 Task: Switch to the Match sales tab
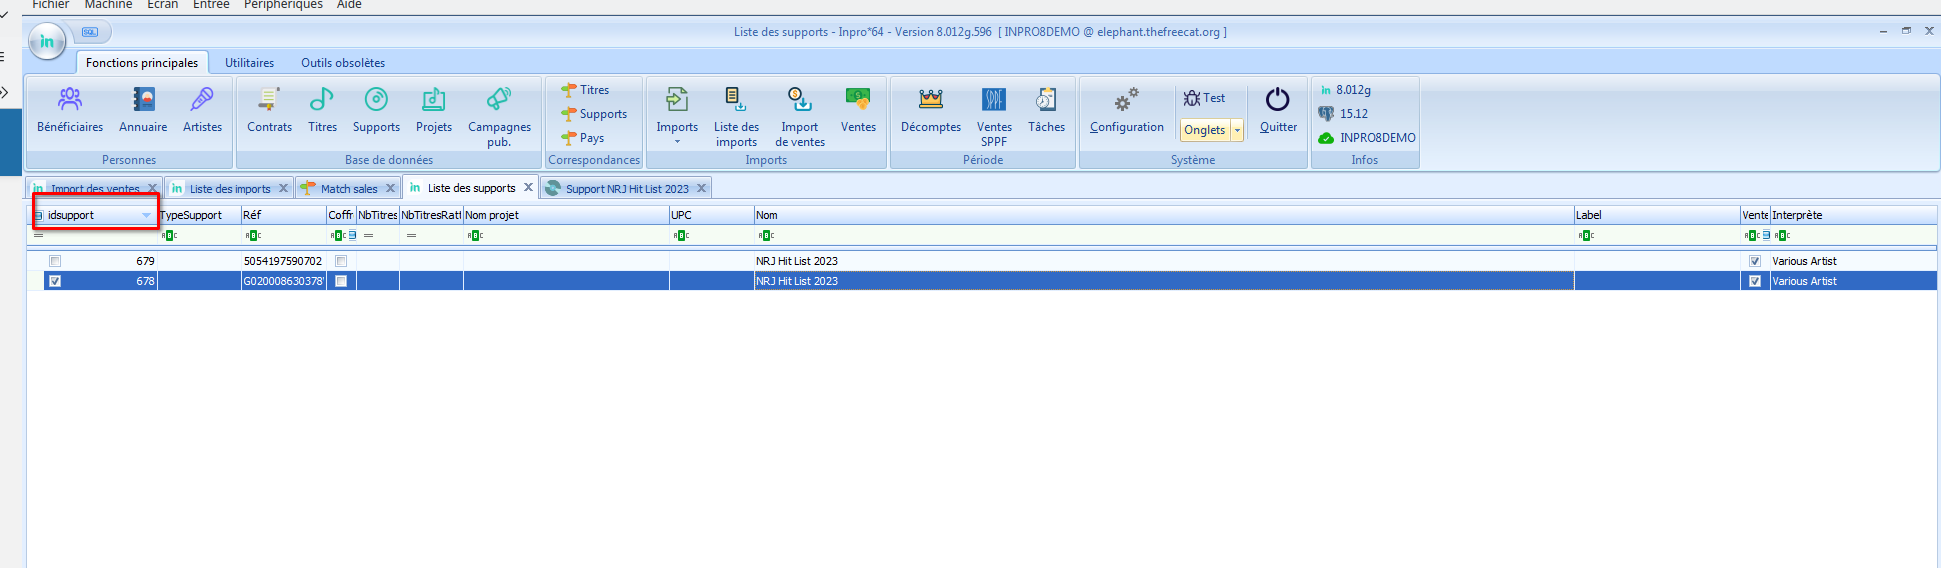tap(348, 189)
